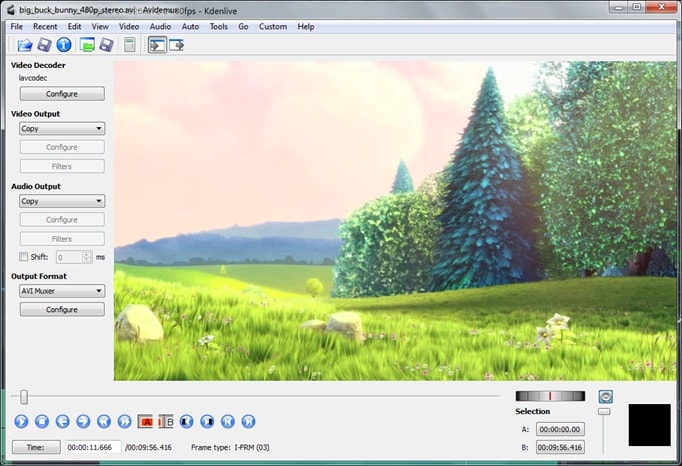Open Audio Output codec dropdown
The image size is (682, 466).
(x=62, y=201)
